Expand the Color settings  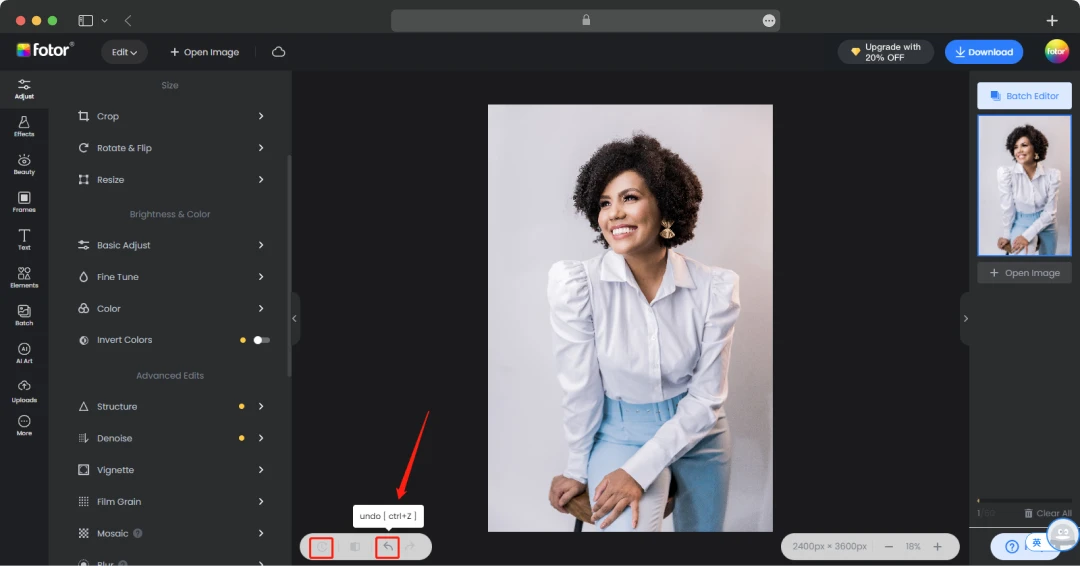click(x=261, y=308)
